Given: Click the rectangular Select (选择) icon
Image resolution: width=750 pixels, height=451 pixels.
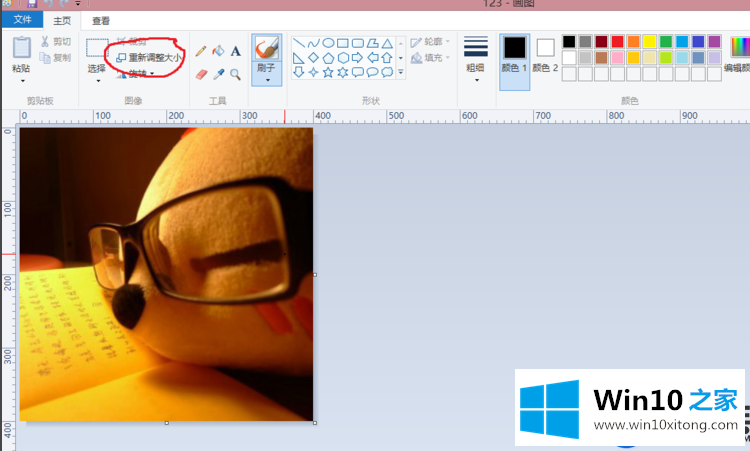Looking at the screenshot, I should point(97,48).
